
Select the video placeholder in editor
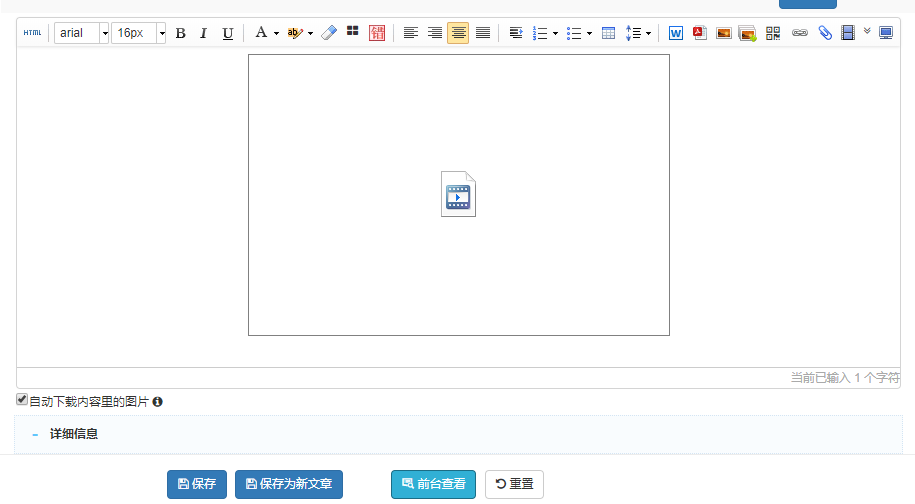point(458,194)
